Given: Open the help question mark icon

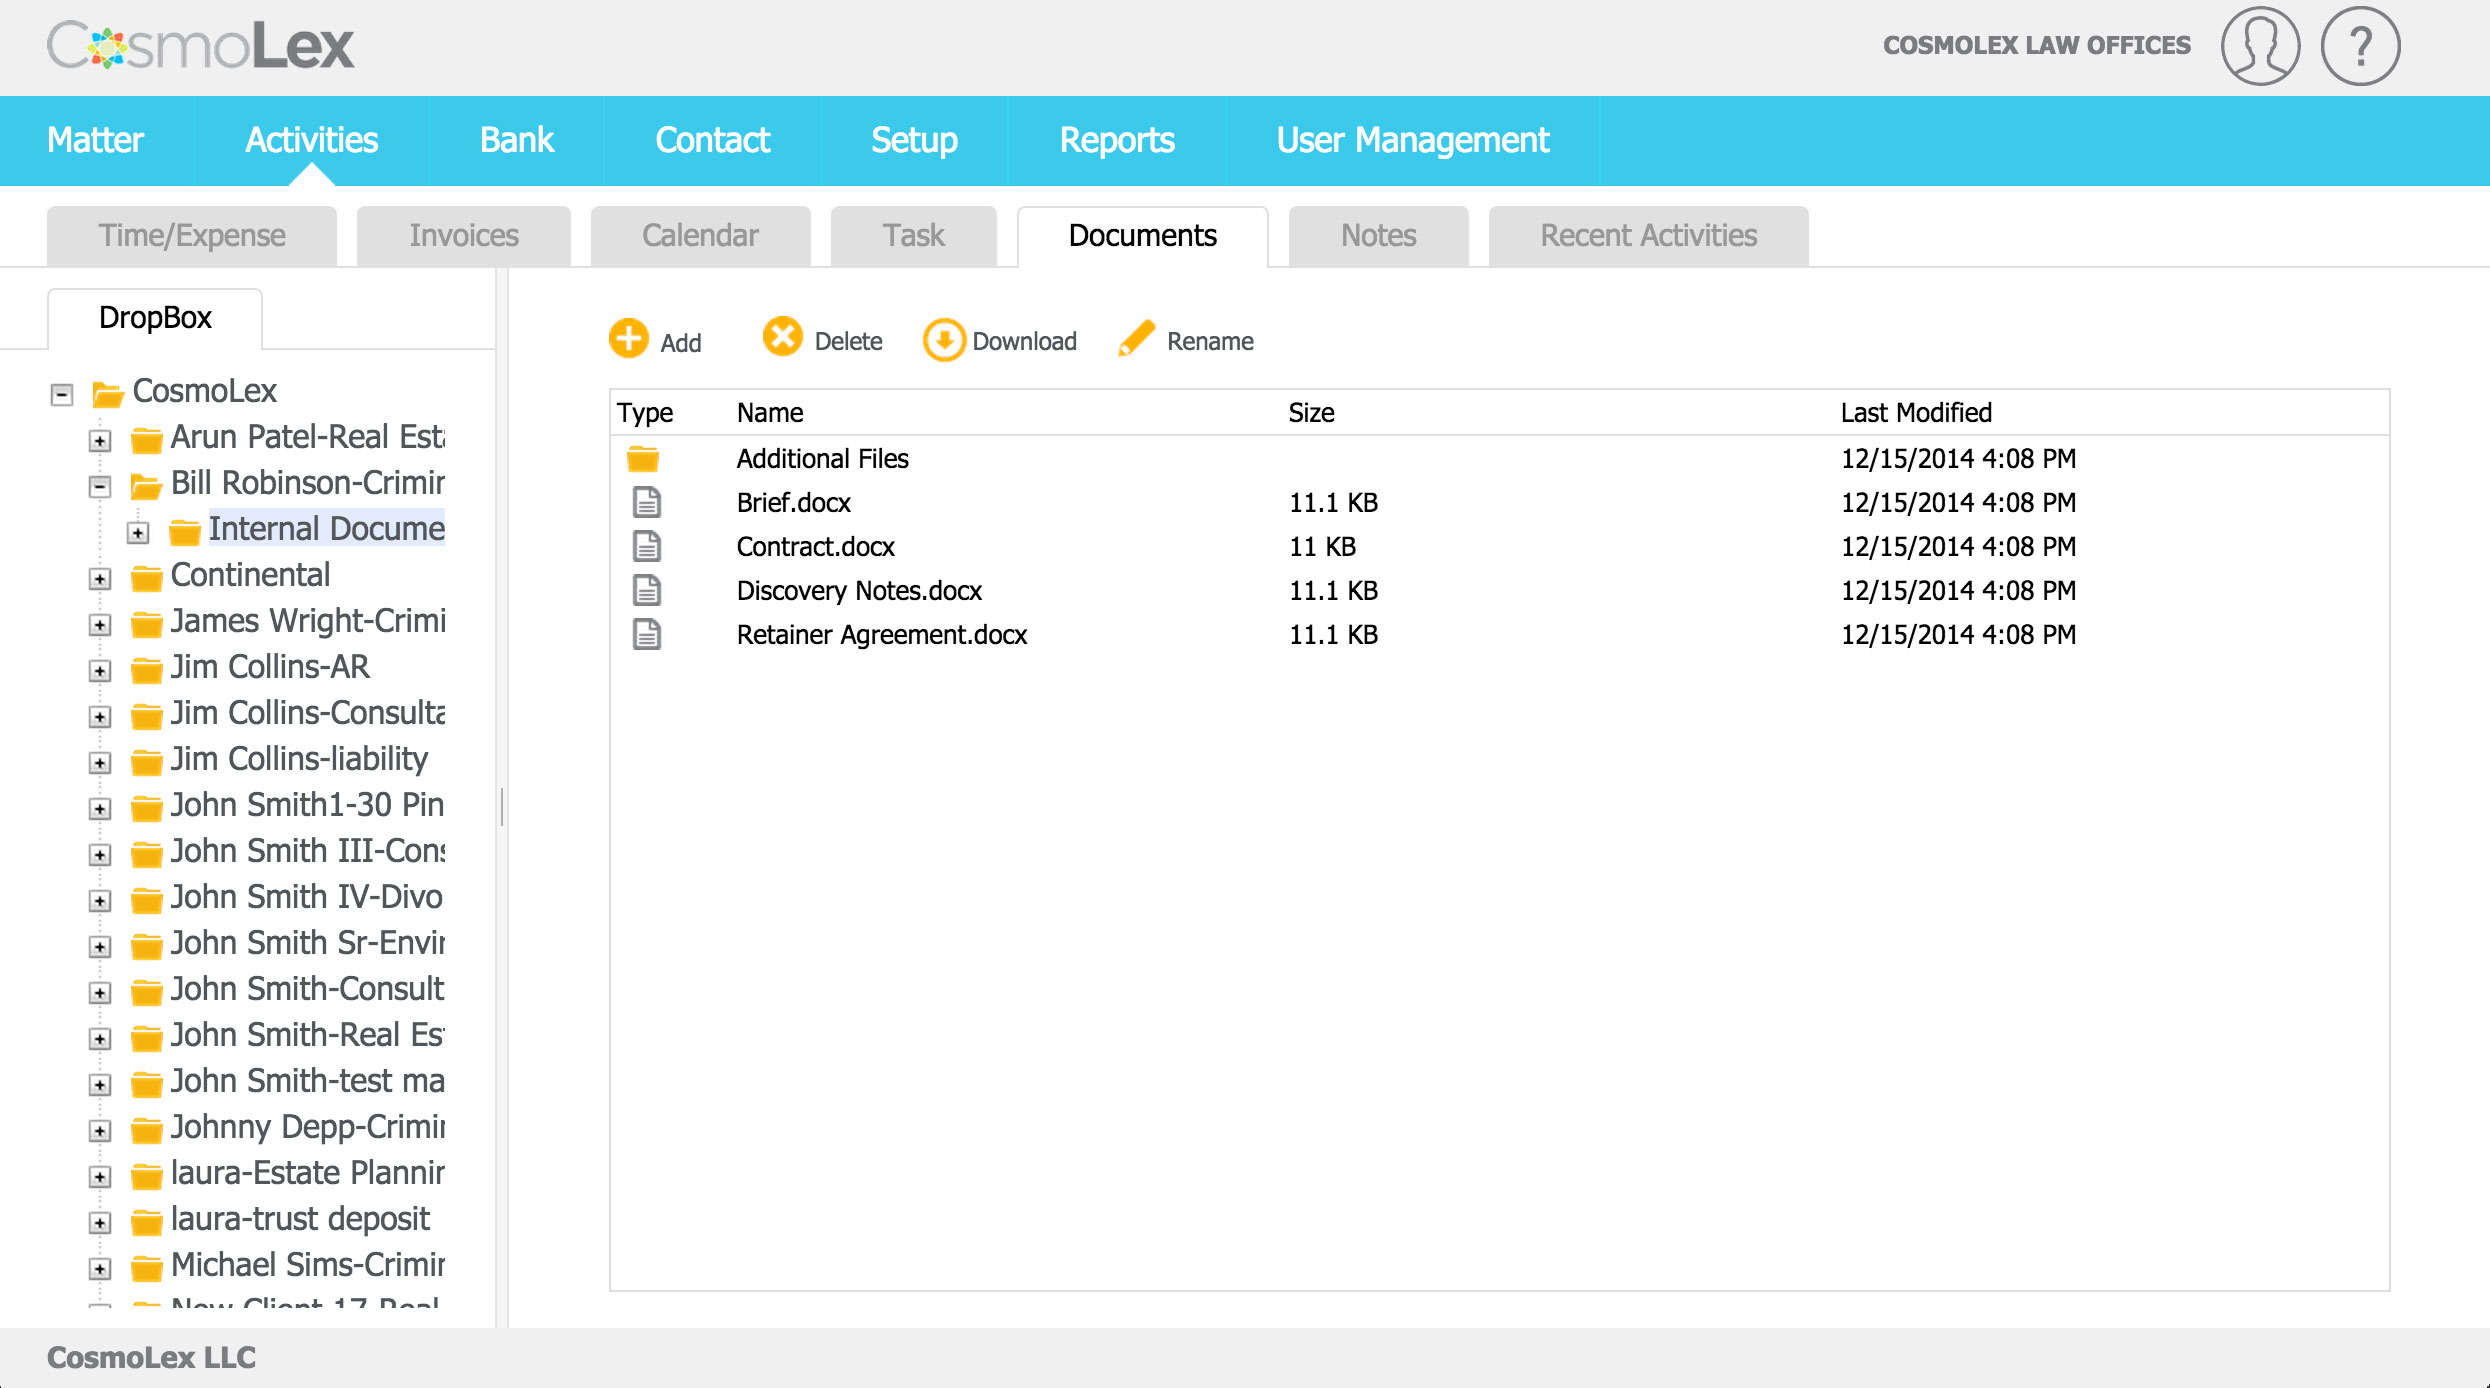Looking at the screenshot, I should 2360,46.
